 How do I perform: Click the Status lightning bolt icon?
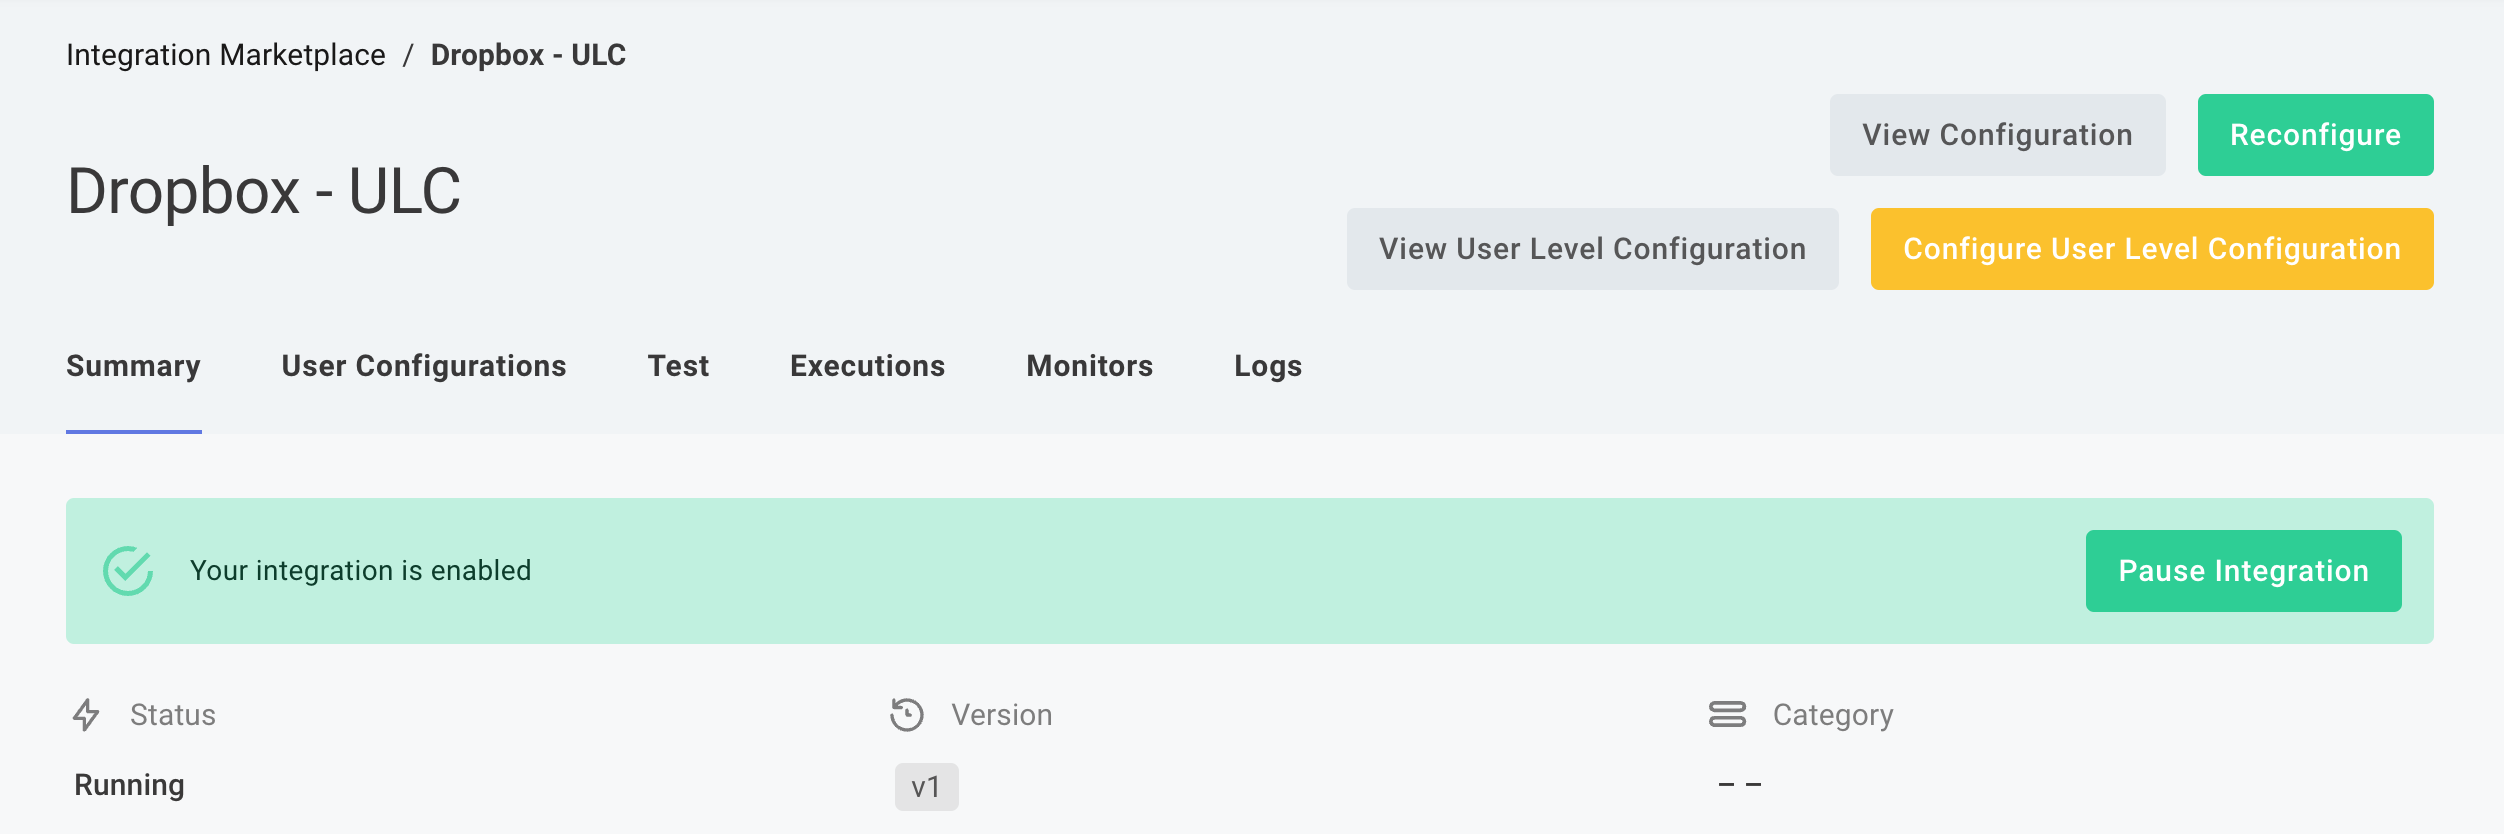coord(86,715)
